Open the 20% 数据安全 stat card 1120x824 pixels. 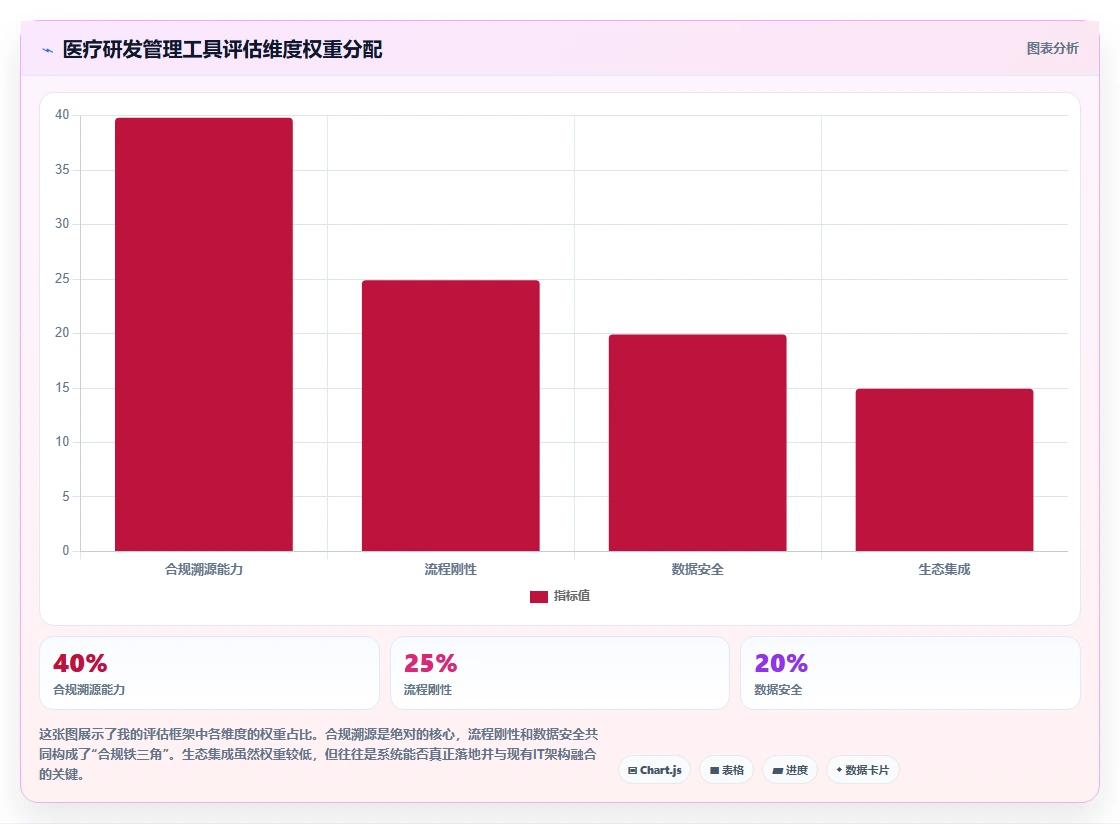(x=910, y=673)
